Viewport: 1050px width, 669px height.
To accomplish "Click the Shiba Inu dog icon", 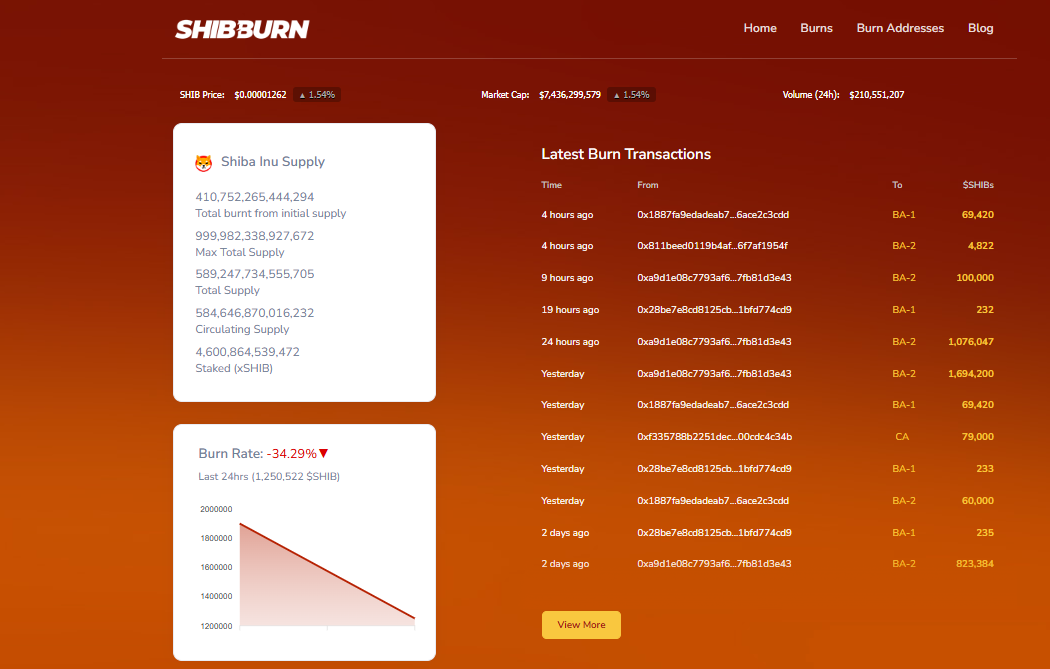I will click(204, 163).
